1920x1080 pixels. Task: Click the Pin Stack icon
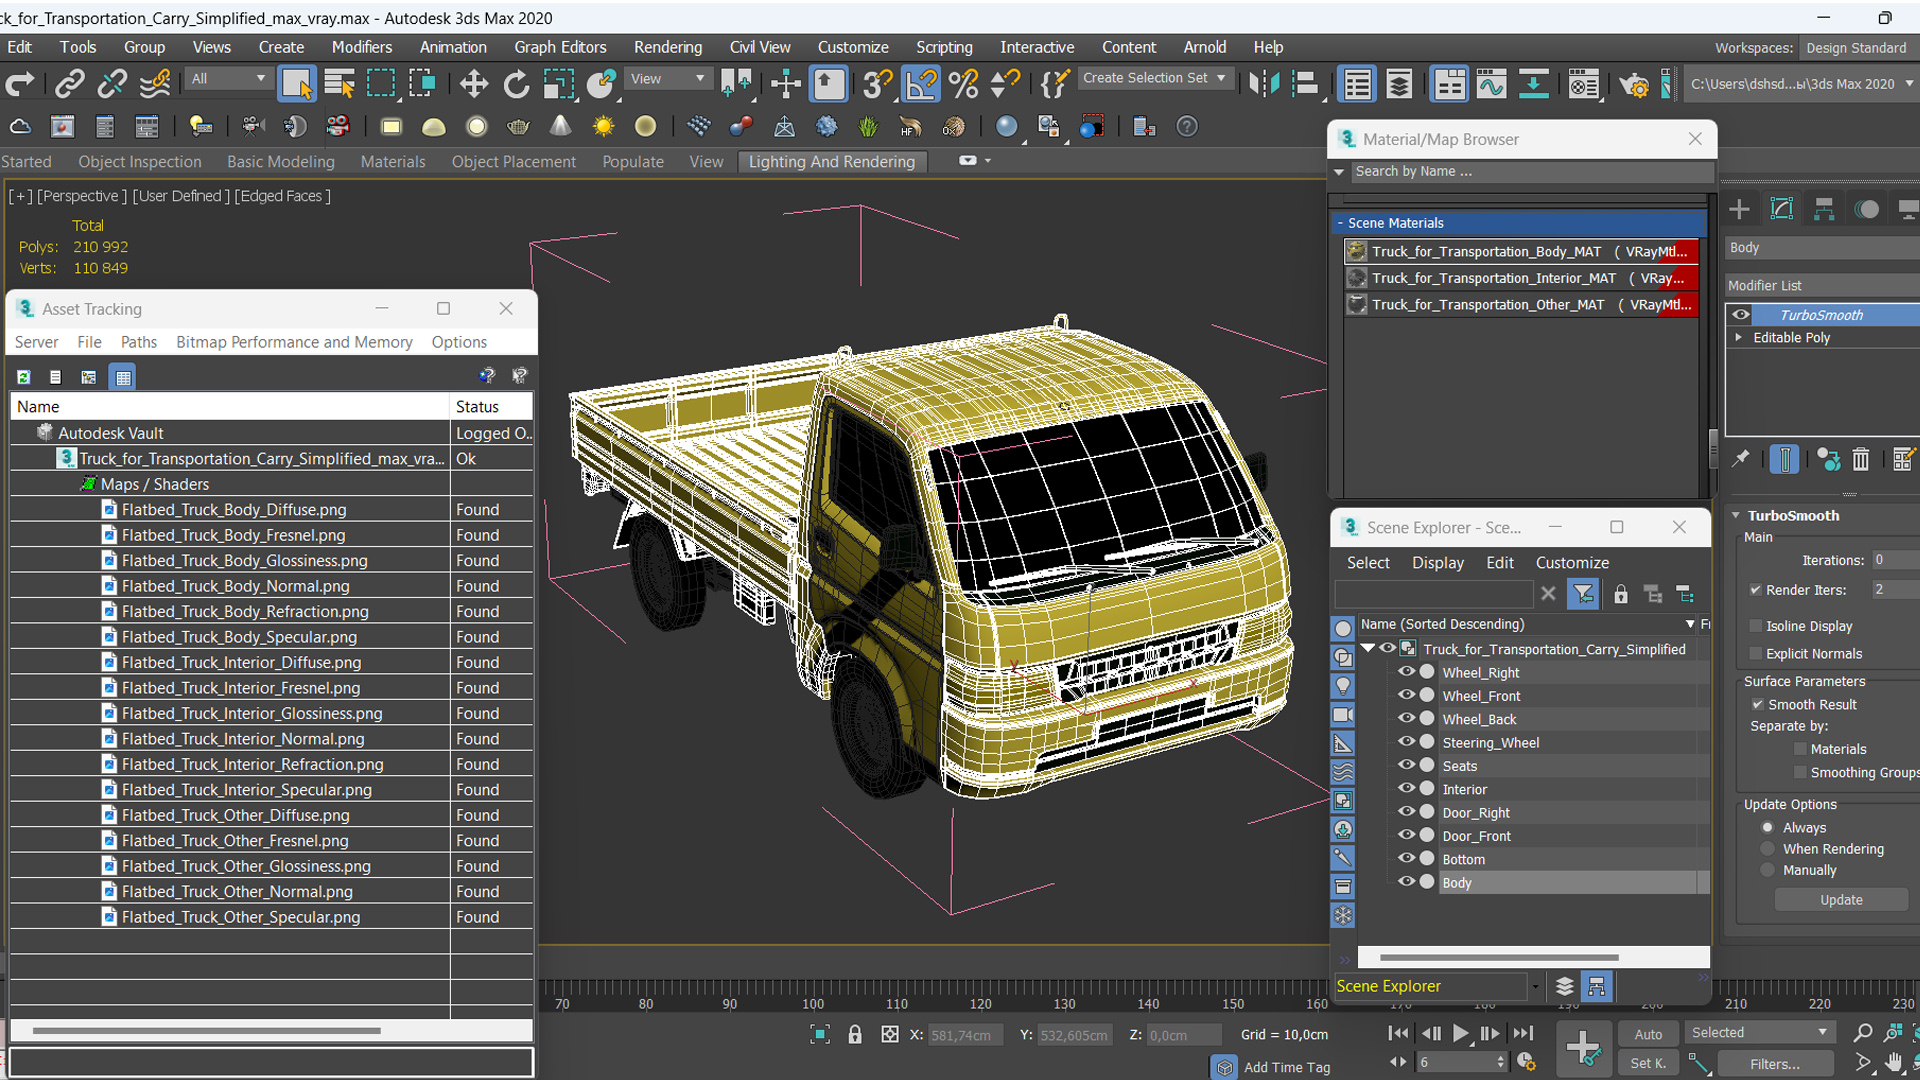pos(1741,459)
